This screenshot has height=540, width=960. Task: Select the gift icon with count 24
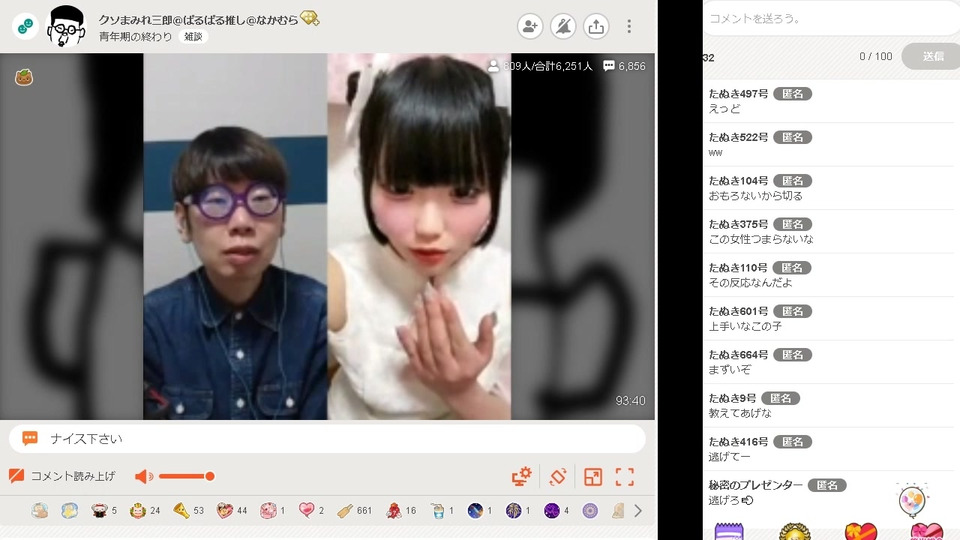click(138, 511)
